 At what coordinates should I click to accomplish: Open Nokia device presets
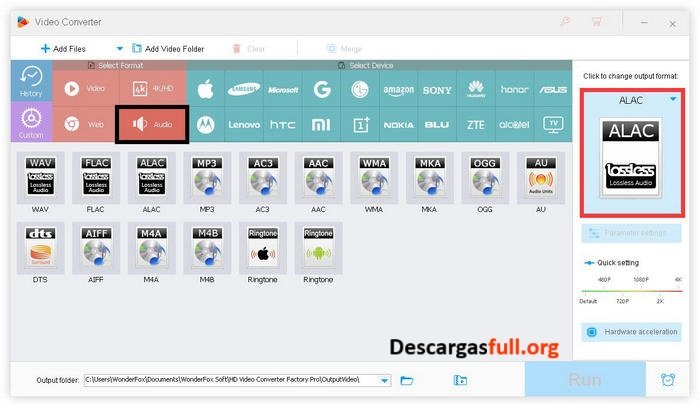click(x=398, y=125)
